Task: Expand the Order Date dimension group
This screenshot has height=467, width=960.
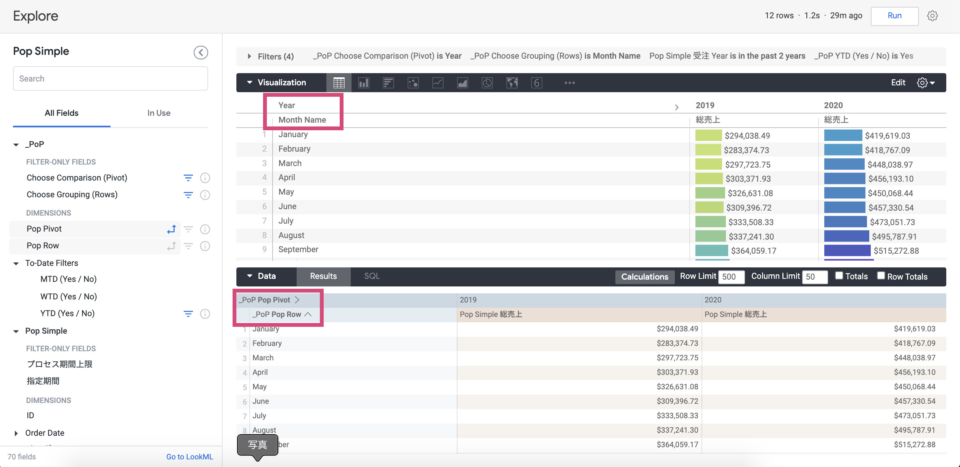Action: [x=16, y=433]
